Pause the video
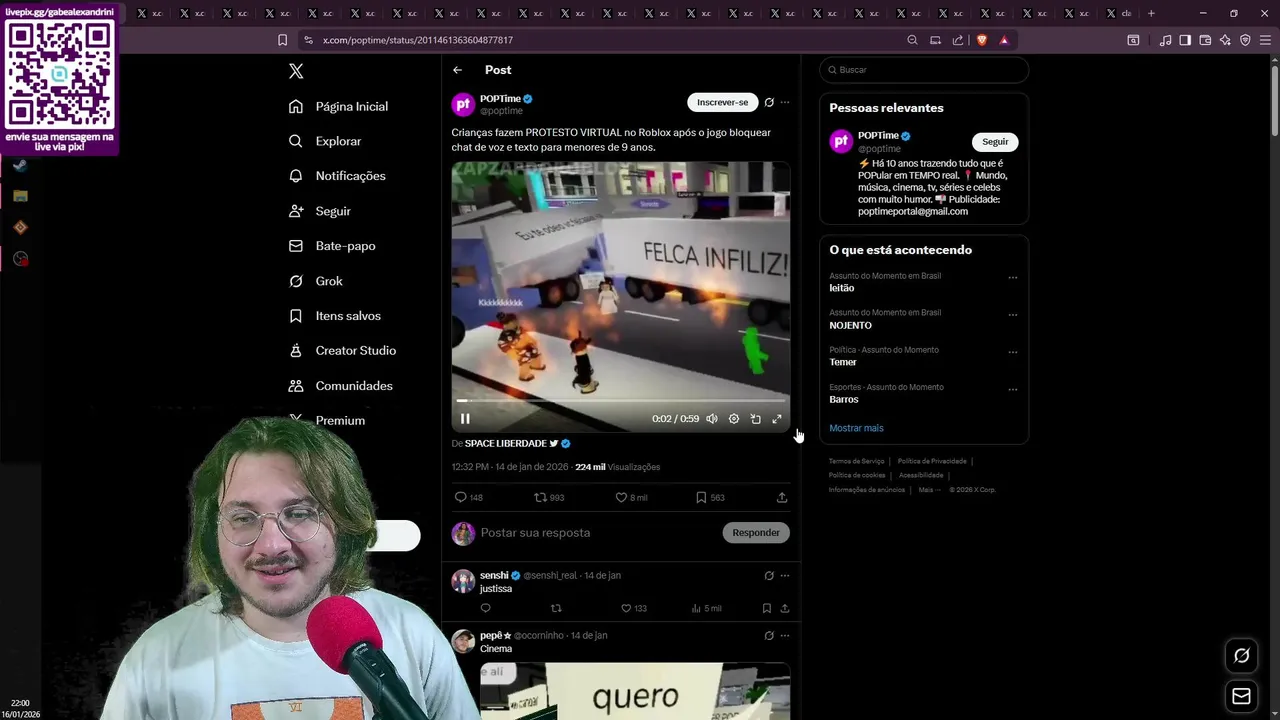This screenshot has width=1280, height=720. pyautogui.click(x=465, y=419)
